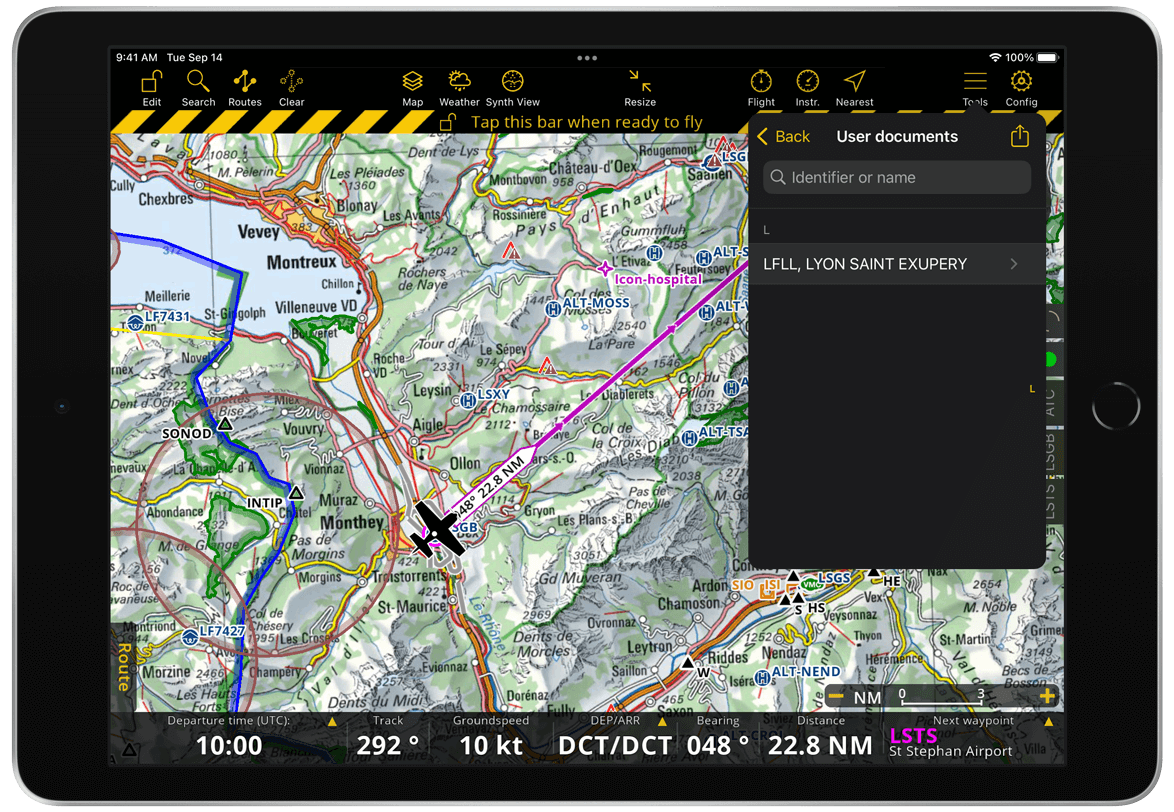The height and width of the screenshot is (812, 1174).
Task: Focus the Identifier or name search field
Action: pyautogui.click(x=897, y=177)
